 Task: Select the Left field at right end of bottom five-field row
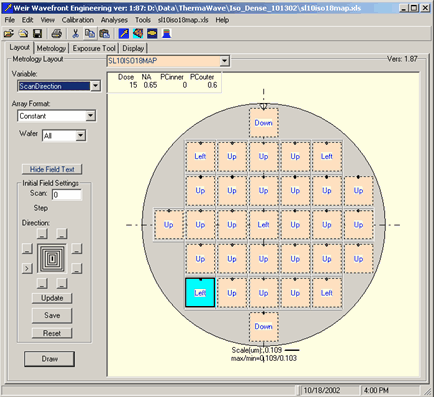(x=327, y=293)
